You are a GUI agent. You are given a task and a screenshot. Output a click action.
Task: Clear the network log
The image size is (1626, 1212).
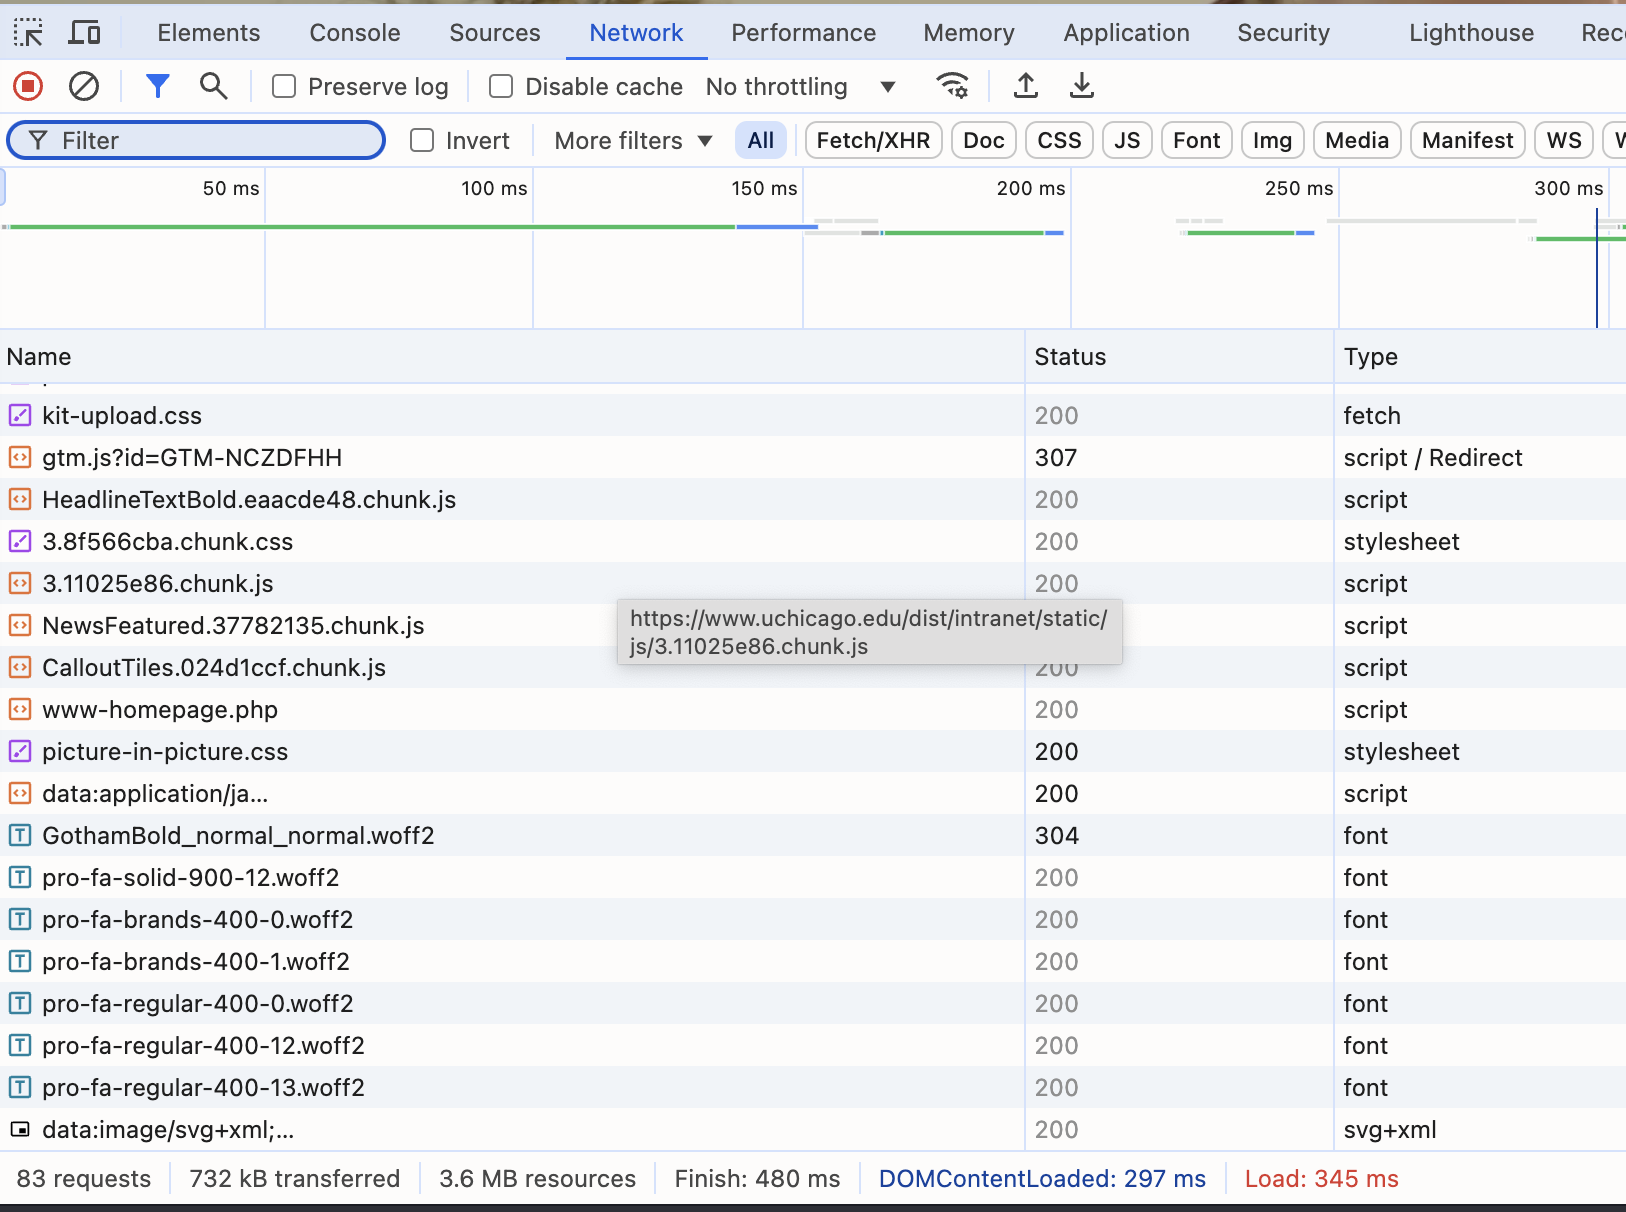84,87
